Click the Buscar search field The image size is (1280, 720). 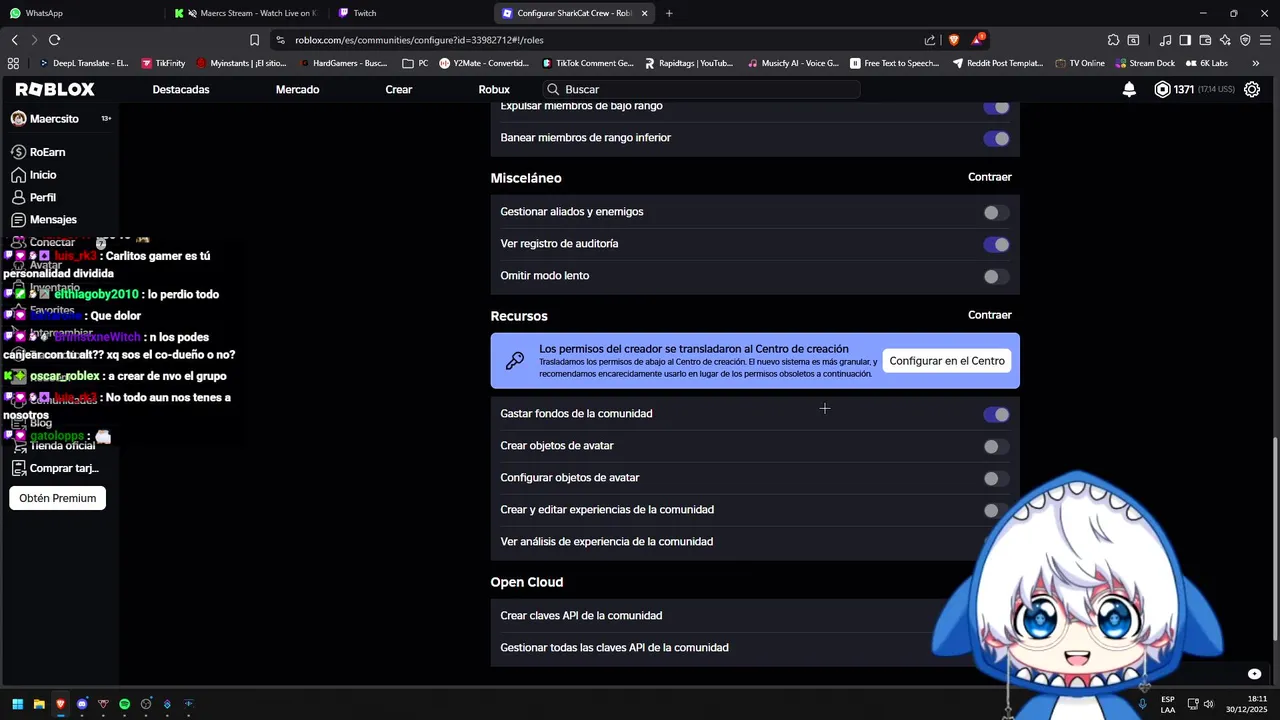[702, 89]
